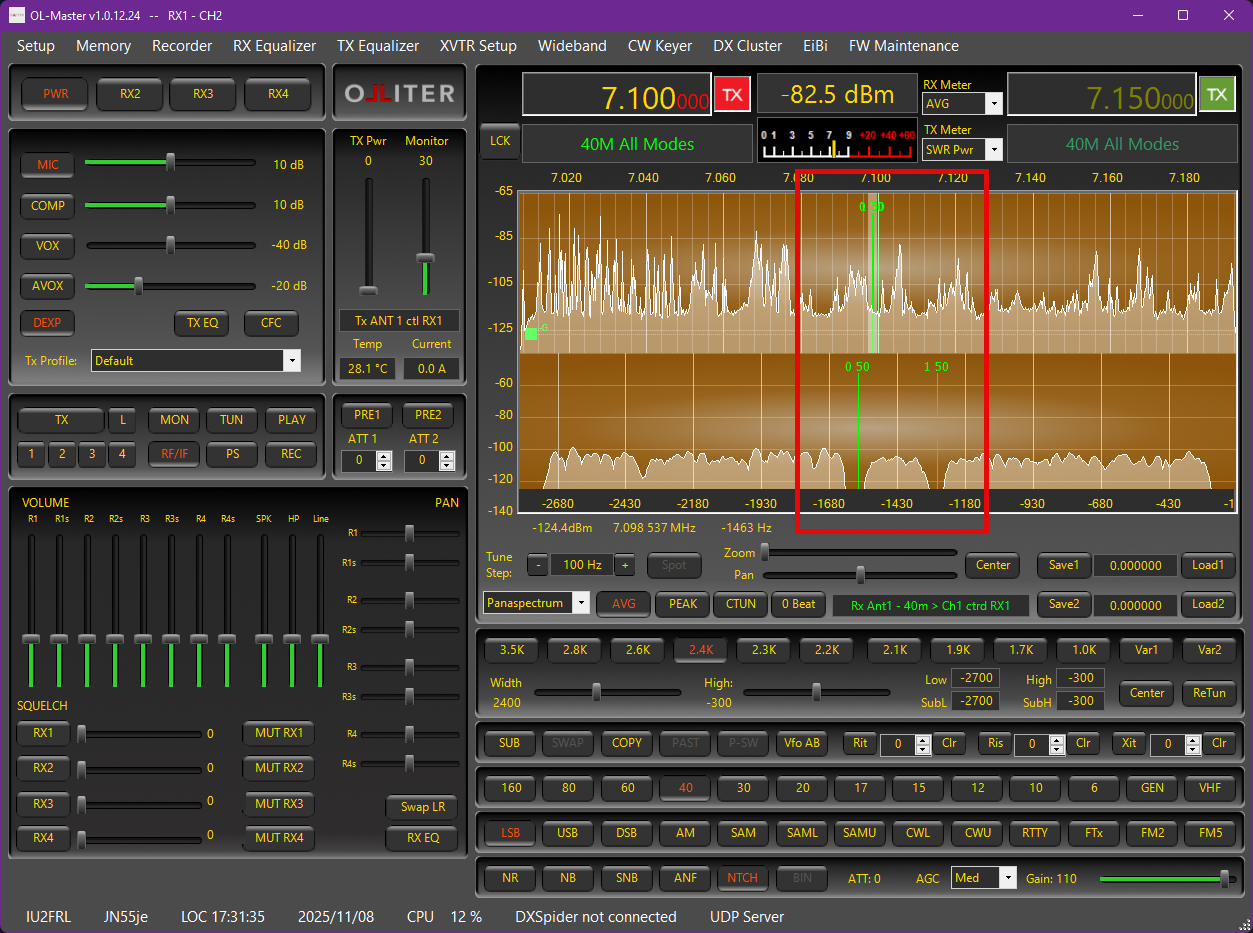Click the minus tune step button
Image resolution: width=1253 pixels, height=933 pixels.
point(538,565)
